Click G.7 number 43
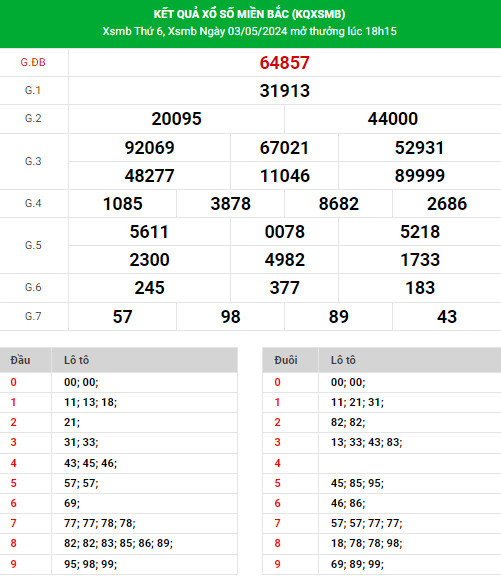The width and height of the screenshot is (501, 576). [447, 317]
